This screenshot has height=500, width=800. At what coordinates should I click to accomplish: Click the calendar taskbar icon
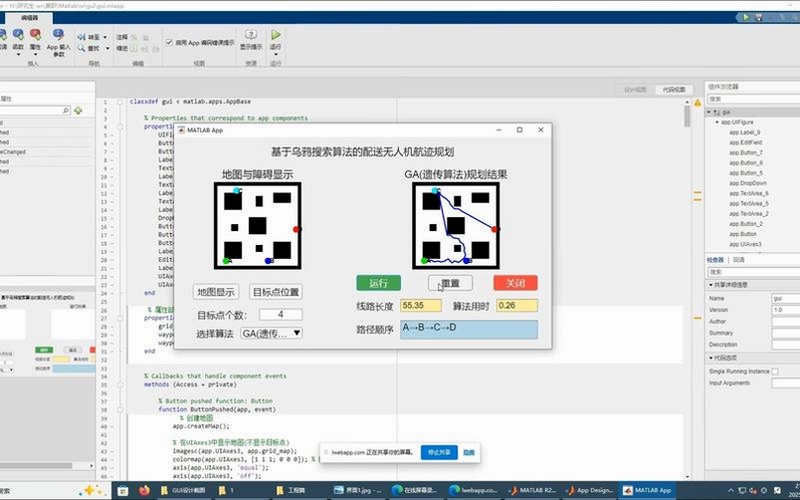(x=122, y=491)
